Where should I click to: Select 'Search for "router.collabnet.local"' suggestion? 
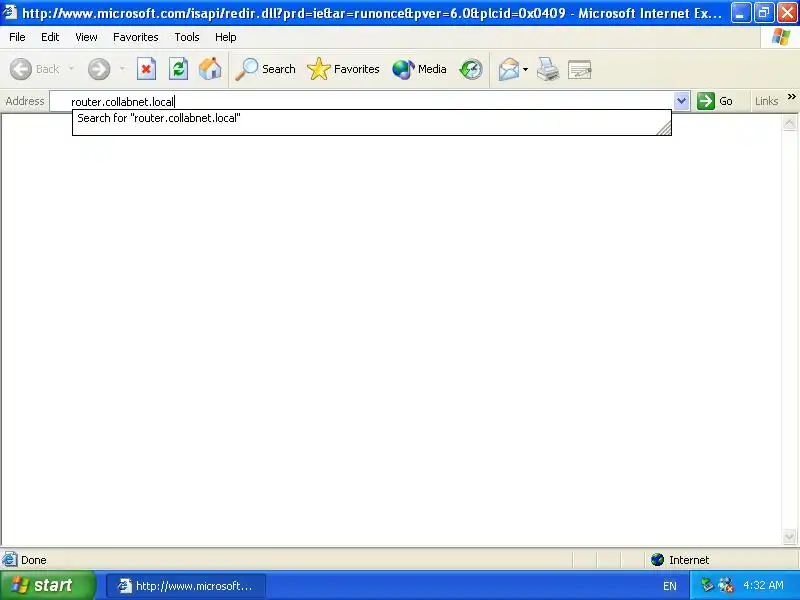pos(371,118)
